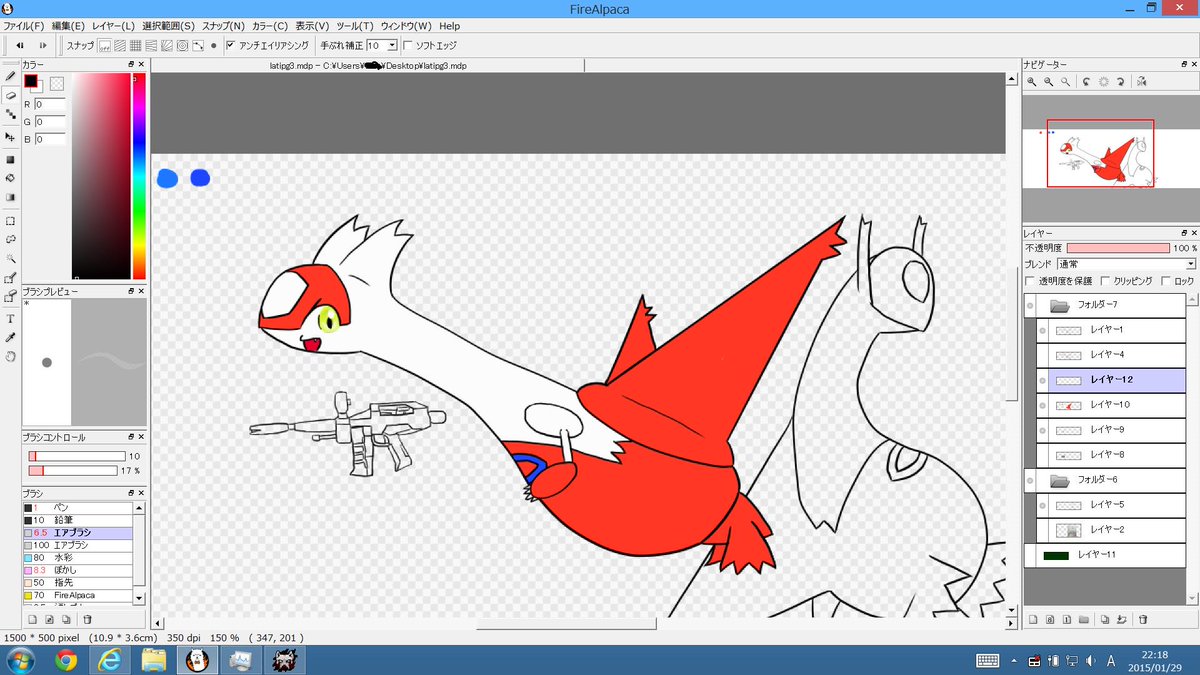Delete brush using the brush panel trash icon
1200x675 pixels.
(x=87, y=619)
